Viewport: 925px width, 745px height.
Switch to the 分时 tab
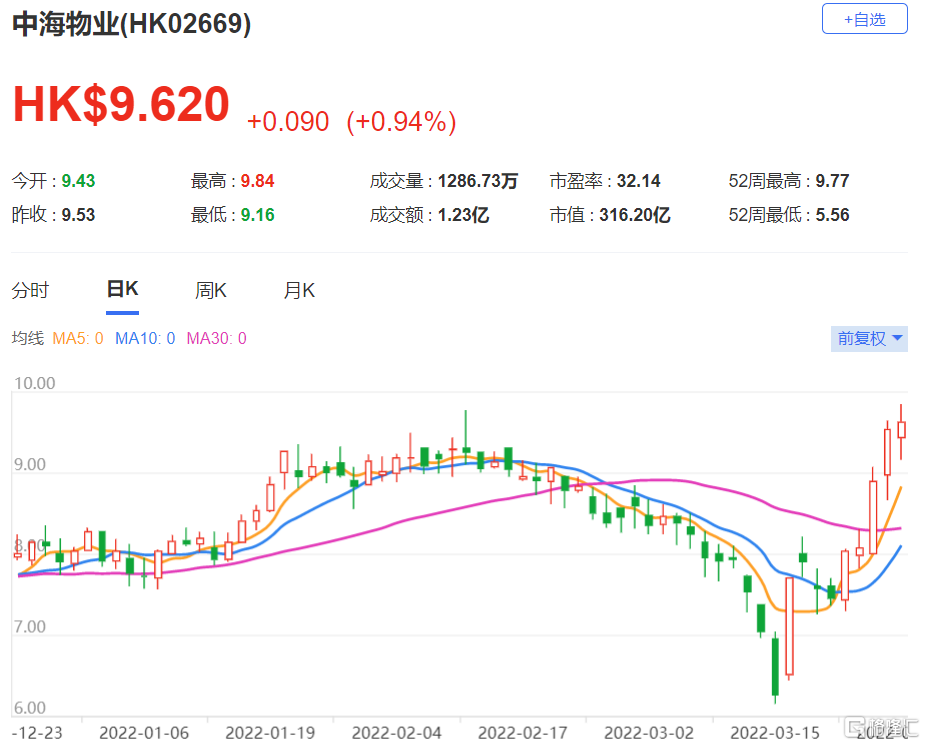coord(30,291)
